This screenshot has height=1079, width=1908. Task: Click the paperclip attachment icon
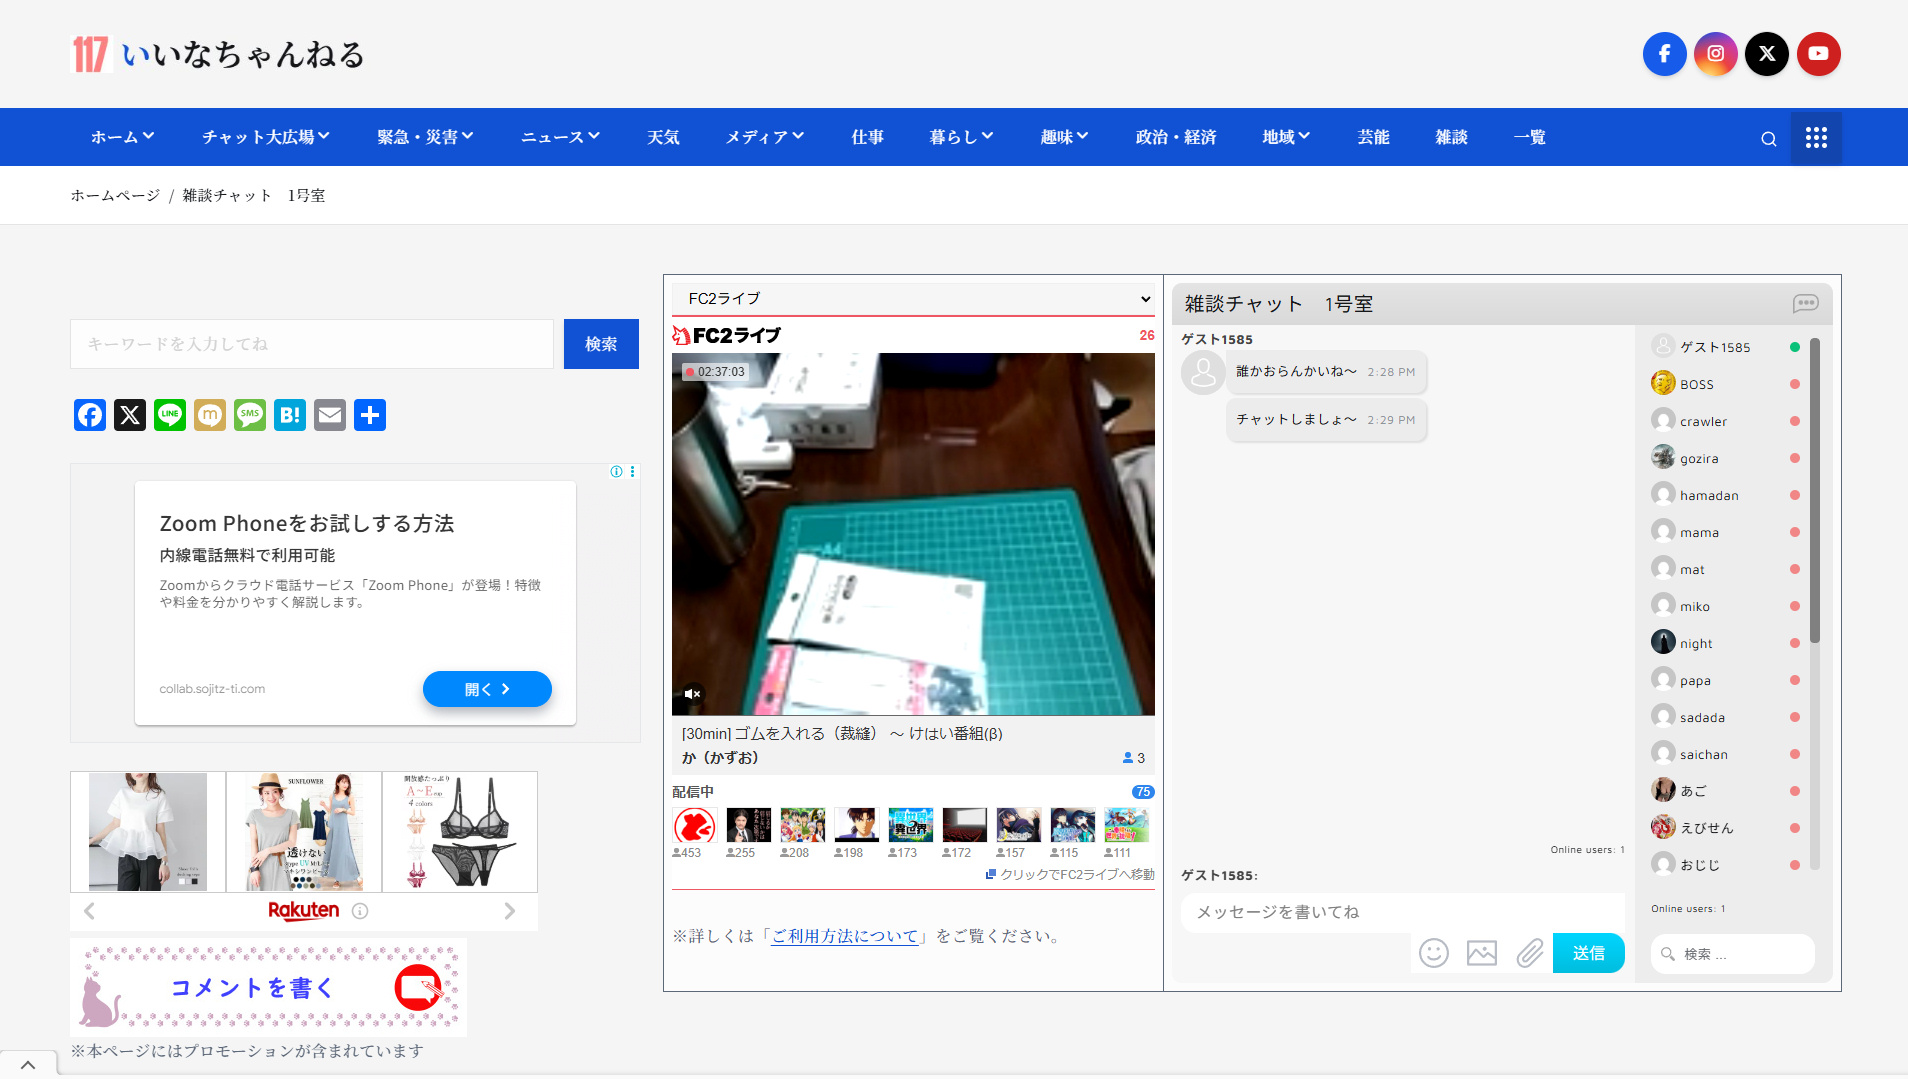[x=1529, y=953]
